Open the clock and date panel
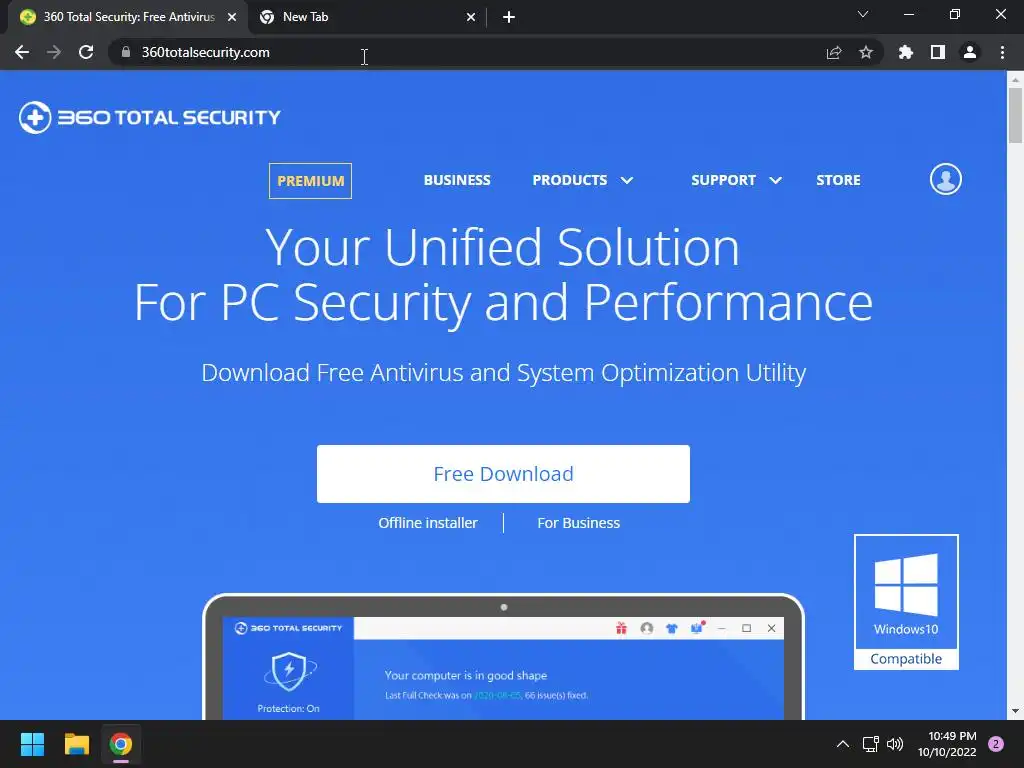The width and height of the screenshot is (1024, 768). [x=947, y=744]
